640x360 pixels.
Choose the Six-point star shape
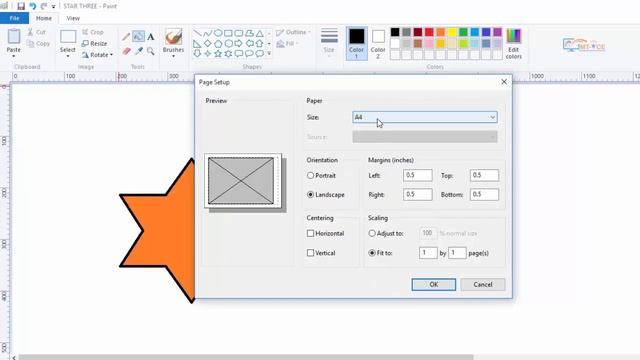click(228, 53)
